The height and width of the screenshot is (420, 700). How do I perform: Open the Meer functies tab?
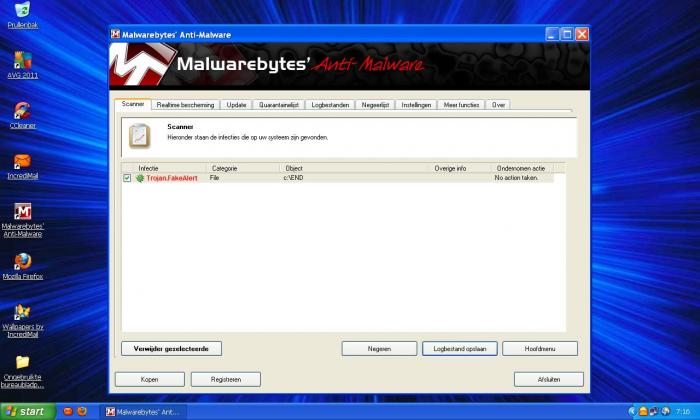tap(461, 105)
